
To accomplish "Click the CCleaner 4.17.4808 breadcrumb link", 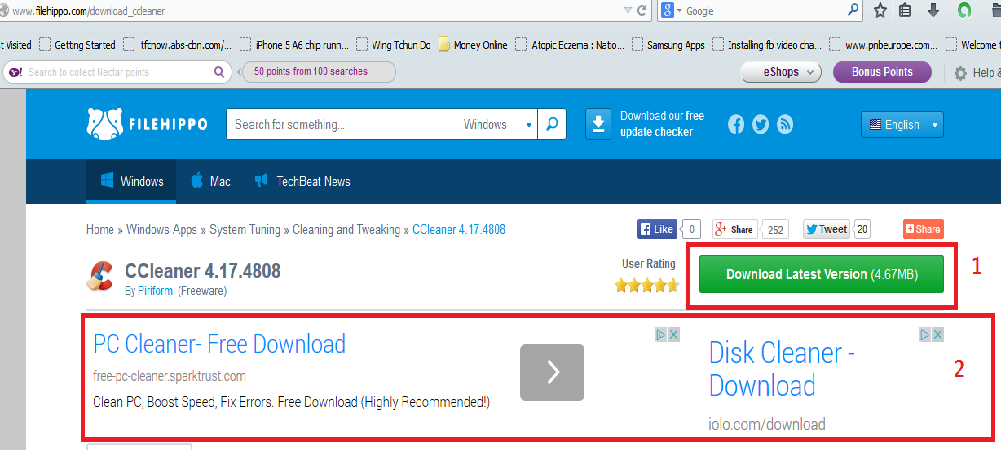I will [x=459, y=229].
